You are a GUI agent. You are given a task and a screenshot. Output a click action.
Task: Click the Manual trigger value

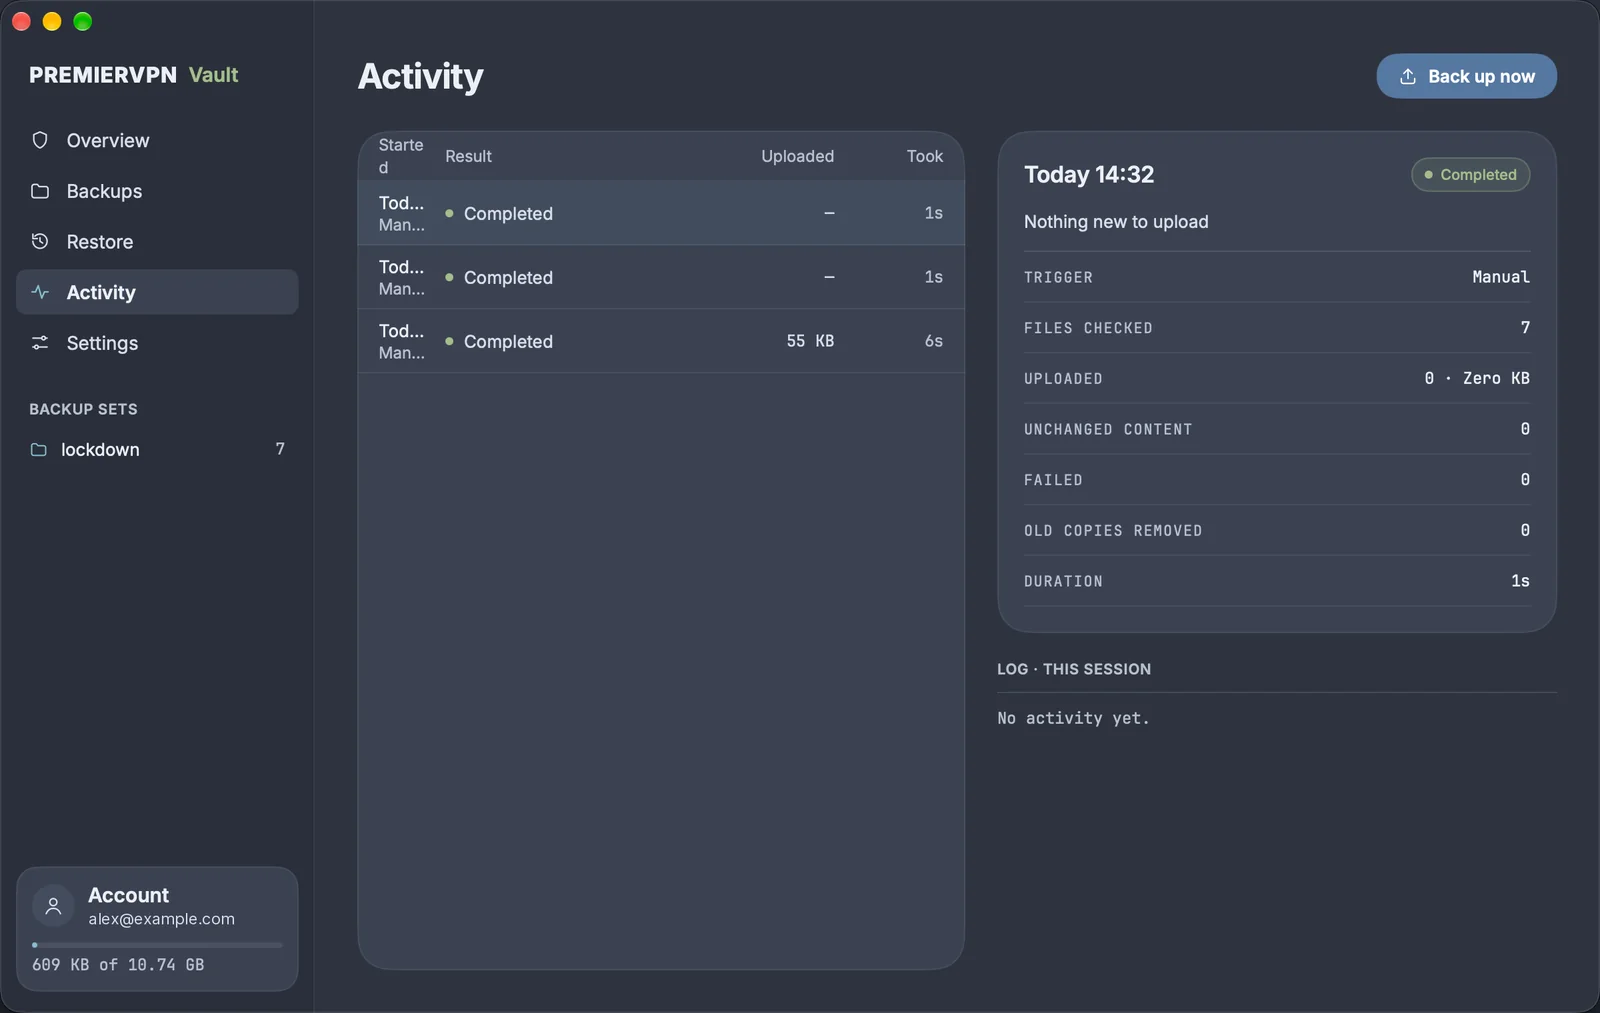click(1500, 277)
